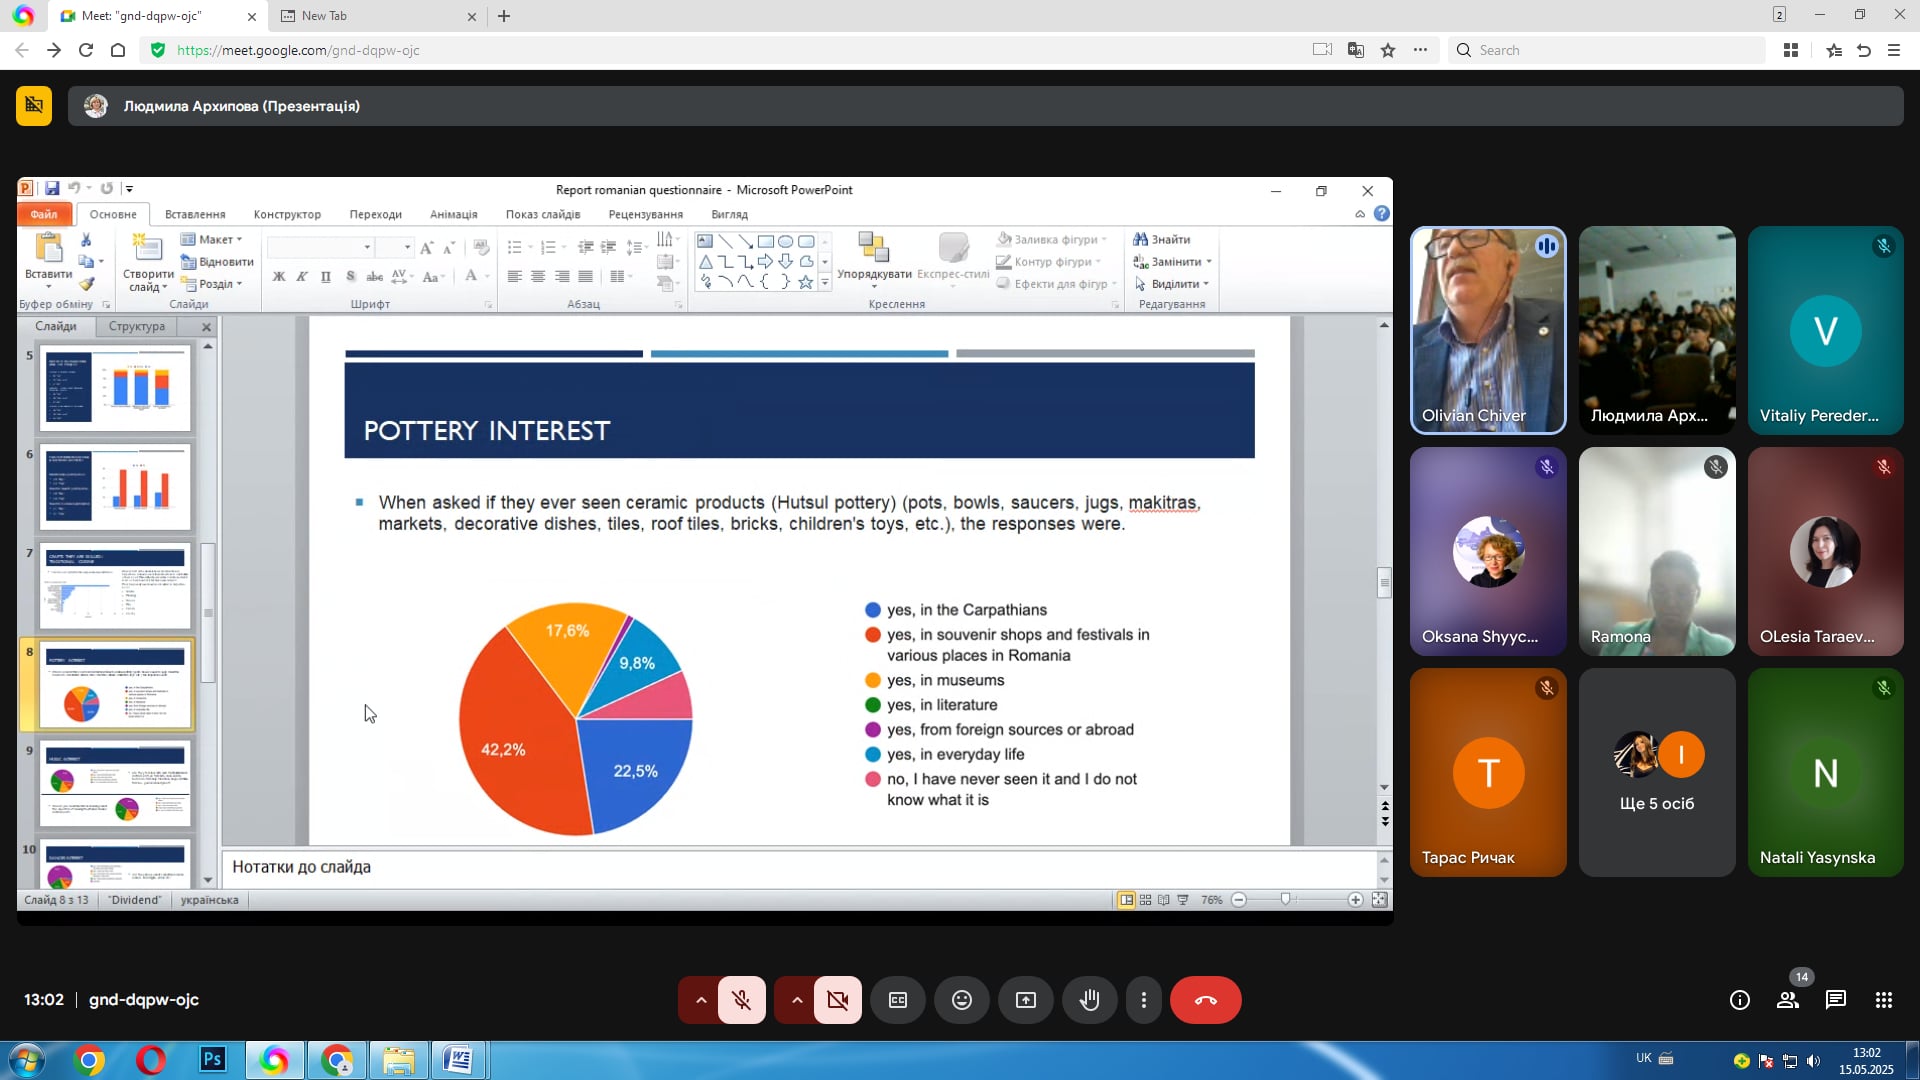Click Відновити reset slide button
The height and width of the screenshot is (1080, 1920).
pyautogui.click(x=217, y=262)
